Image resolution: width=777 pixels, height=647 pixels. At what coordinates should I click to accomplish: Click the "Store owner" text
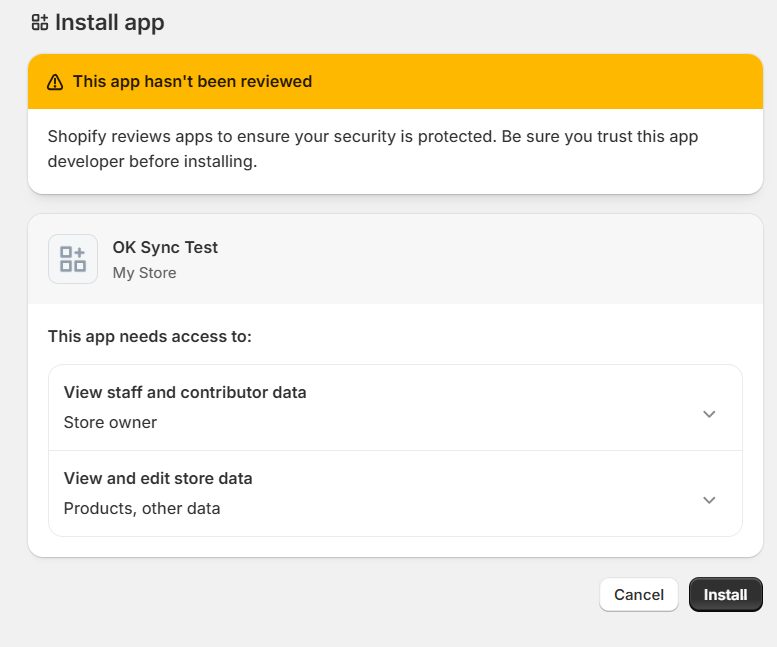(x=110, y=422)
